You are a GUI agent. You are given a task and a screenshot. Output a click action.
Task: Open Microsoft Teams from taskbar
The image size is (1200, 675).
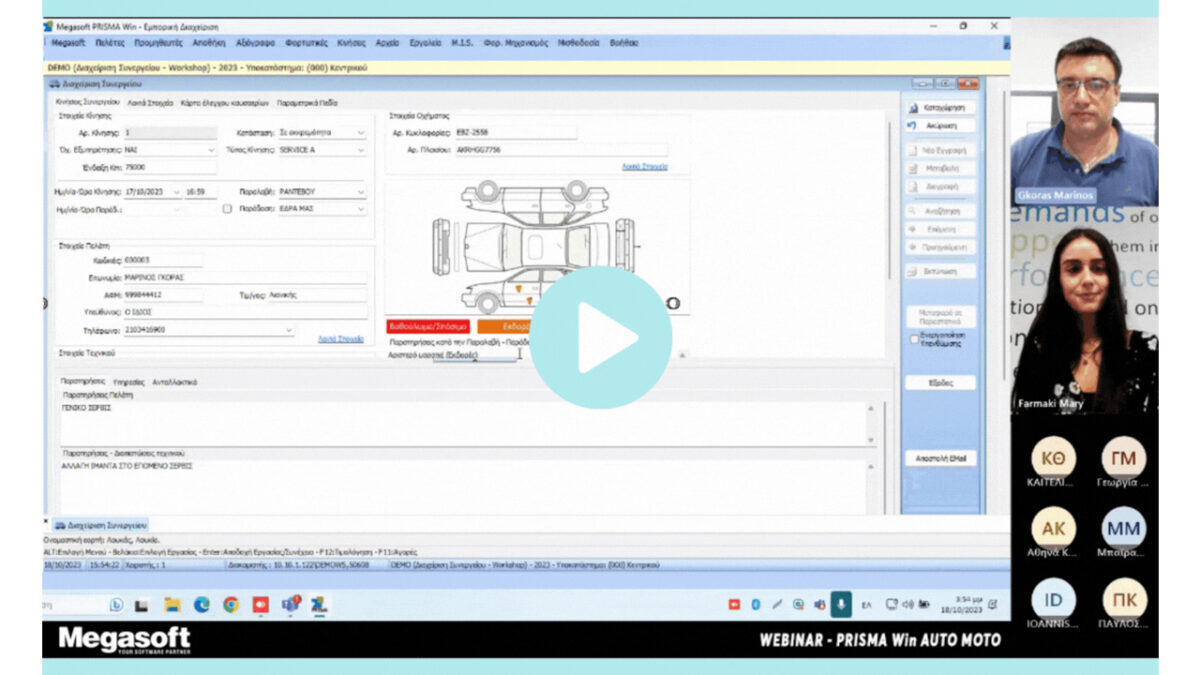tap(291, 605)
